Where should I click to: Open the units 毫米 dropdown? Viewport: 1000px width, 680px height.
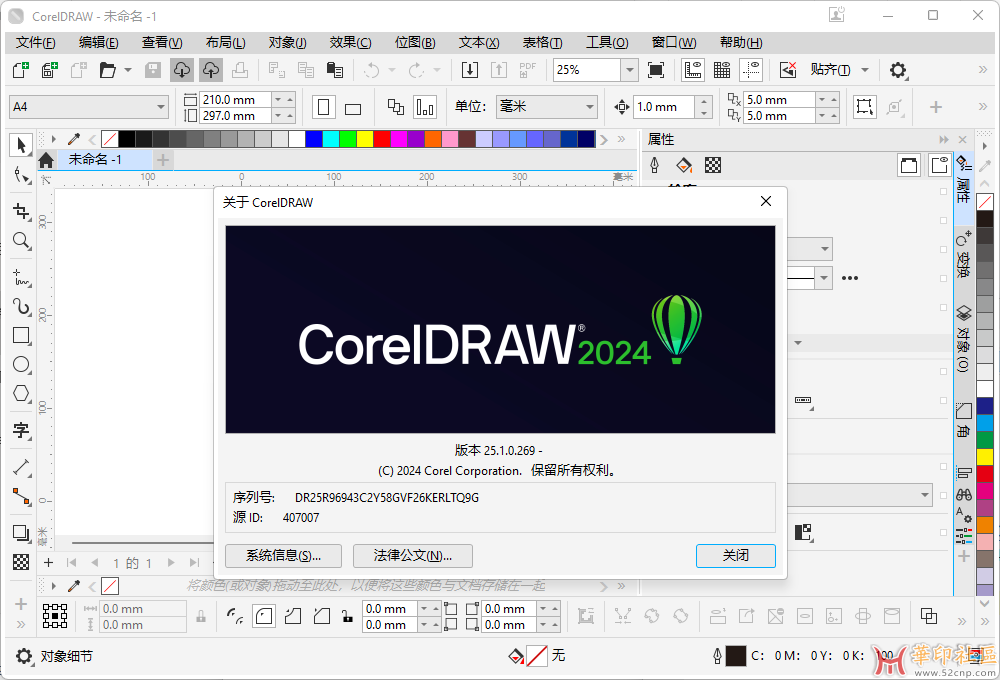pos(590,107)
